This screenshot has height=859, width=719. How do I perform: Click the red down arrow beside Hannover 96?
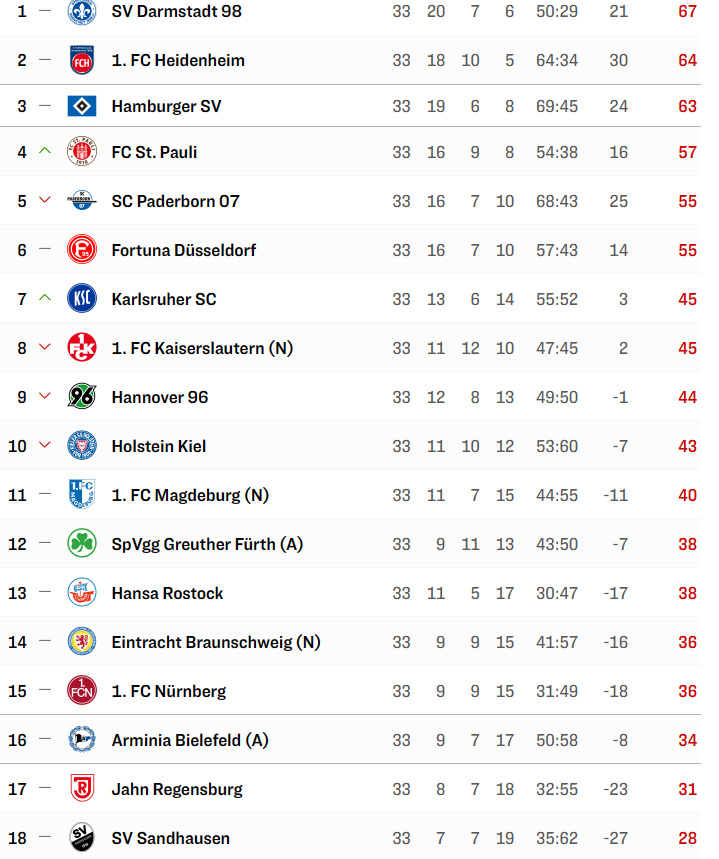tap(44, 396)
